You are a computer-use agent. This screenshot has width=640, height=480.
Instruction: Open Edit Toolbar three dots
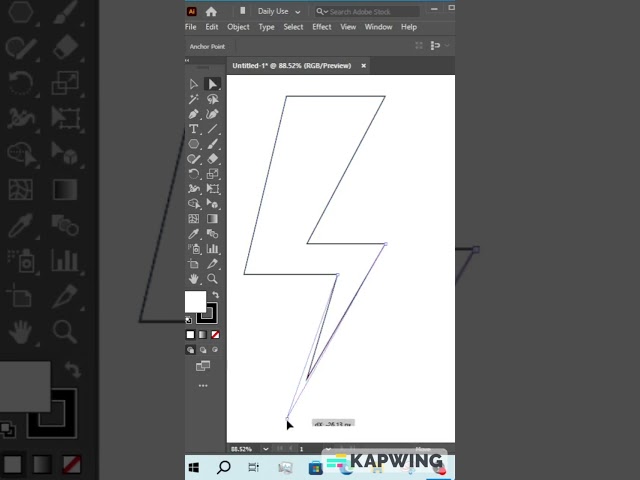203,385
